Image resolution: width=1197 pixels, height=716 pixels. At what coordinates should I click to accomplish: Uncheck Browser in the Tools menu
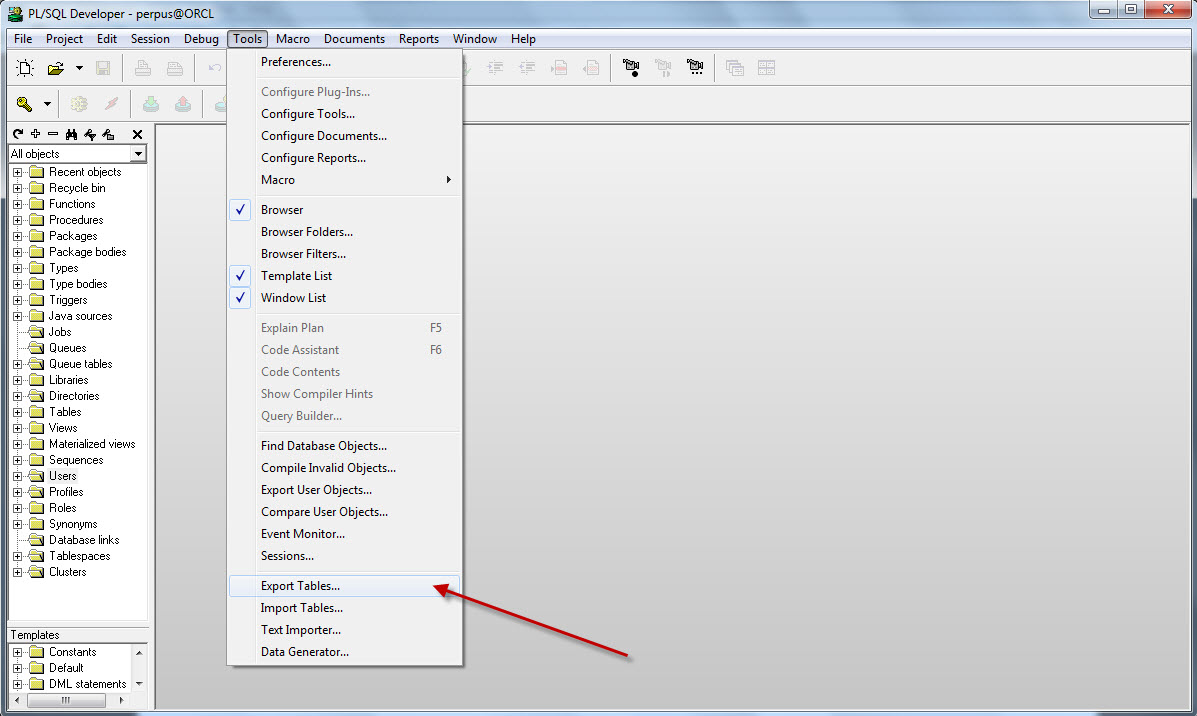281,209
